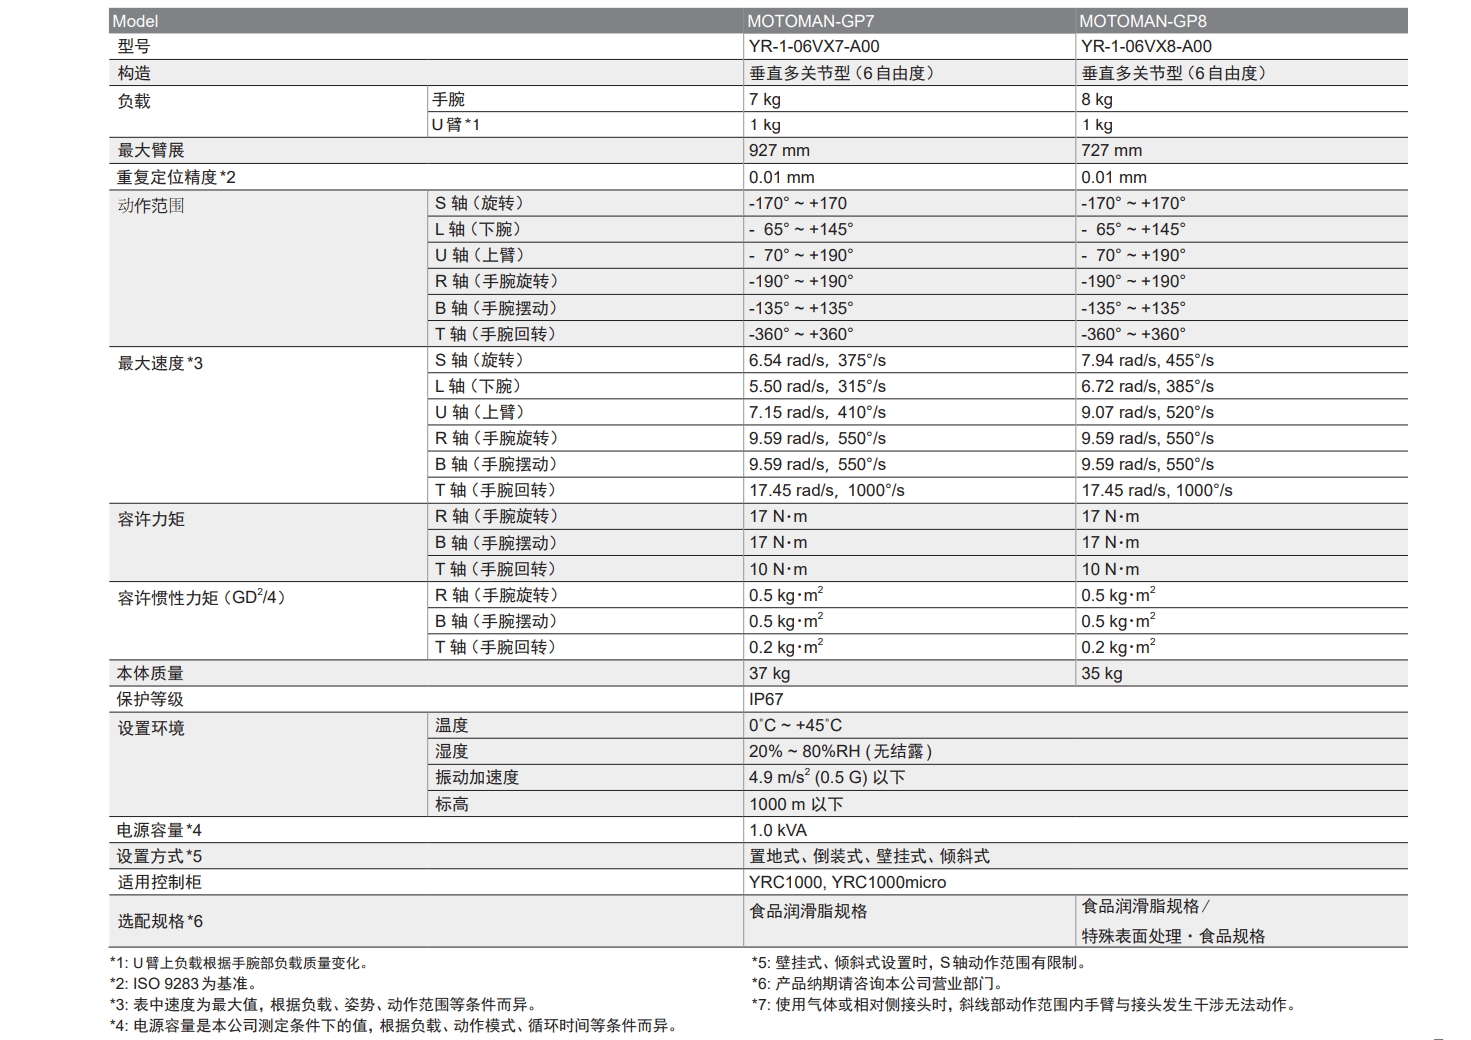
Task: Click the 727 mm maximum reach value
Action: pos(1111,150)
